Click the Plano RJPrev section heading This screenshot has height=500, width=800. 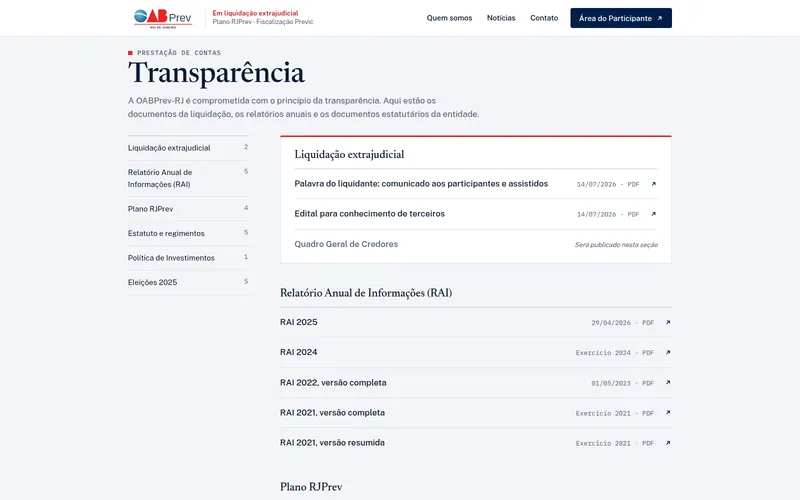(x=311, y=487)
